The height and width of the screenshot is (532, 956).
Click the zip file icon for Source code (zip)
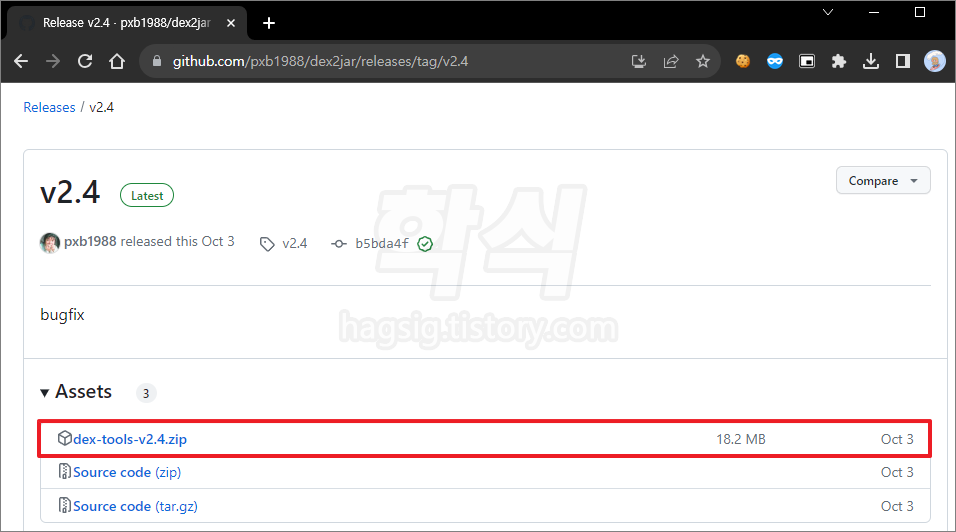[65, 472]
